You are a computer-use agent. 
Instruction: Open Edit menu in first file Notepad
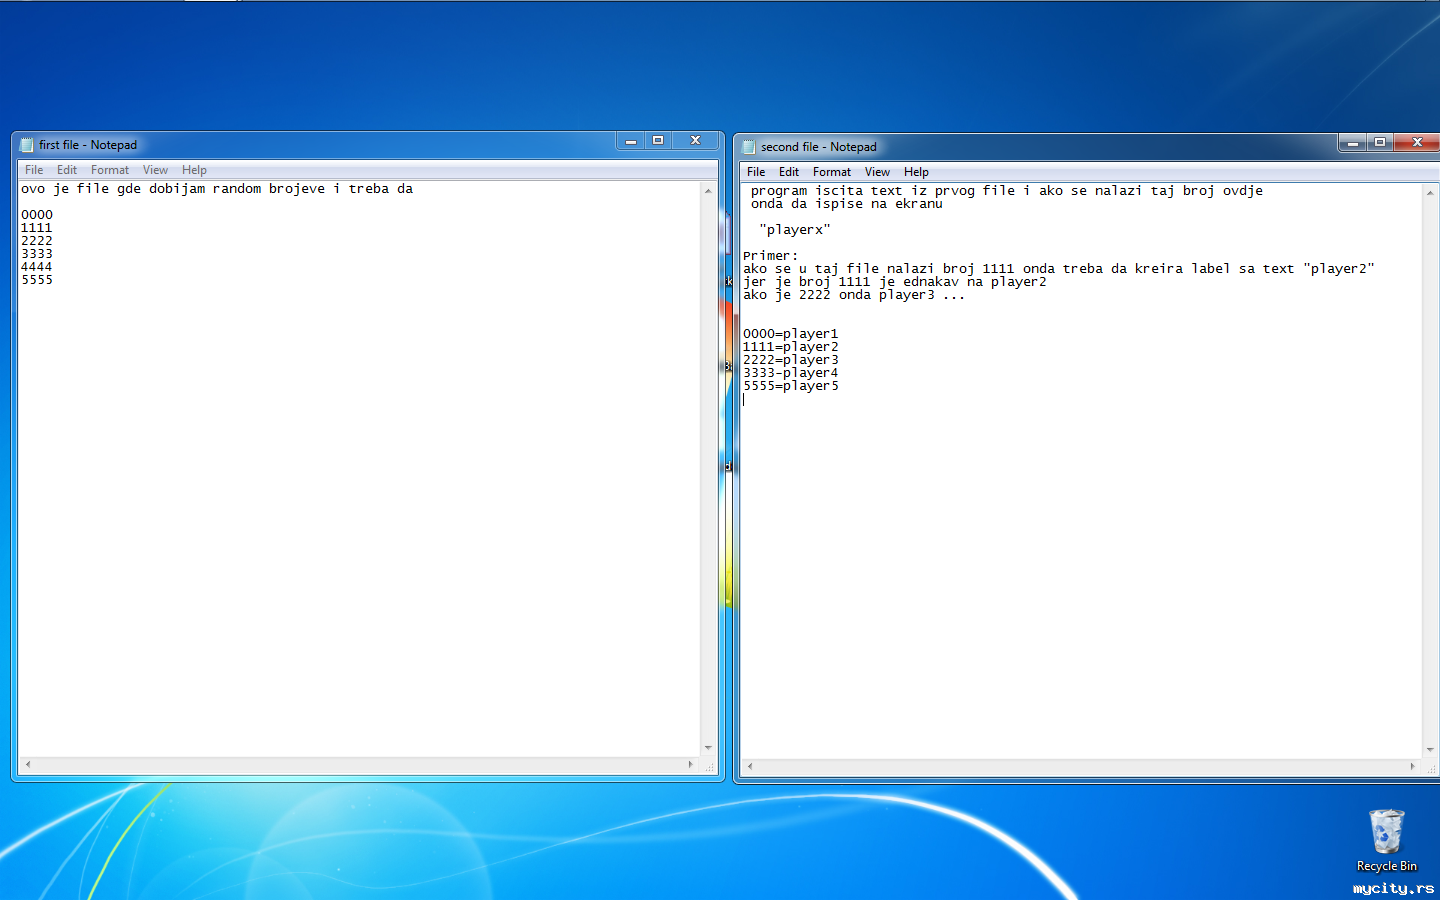tap(67, 170)
